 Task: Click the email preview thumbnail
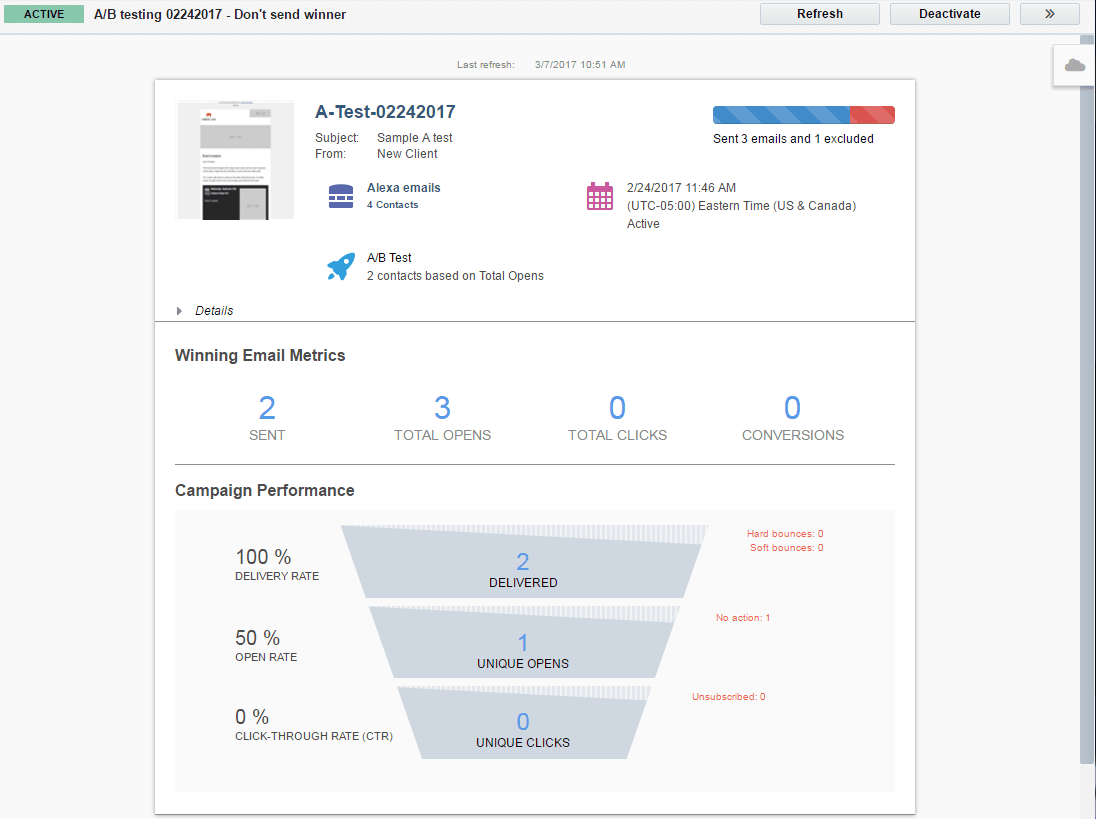pos(235,160)
